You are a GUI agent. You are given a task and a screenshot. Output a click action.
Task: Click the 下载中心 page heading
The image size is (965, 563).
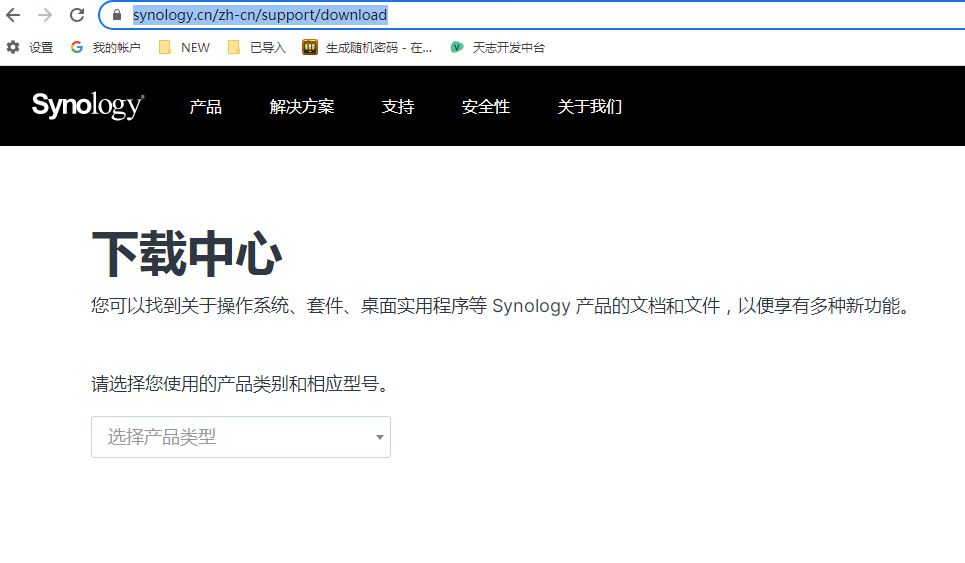tap(186, 254)
